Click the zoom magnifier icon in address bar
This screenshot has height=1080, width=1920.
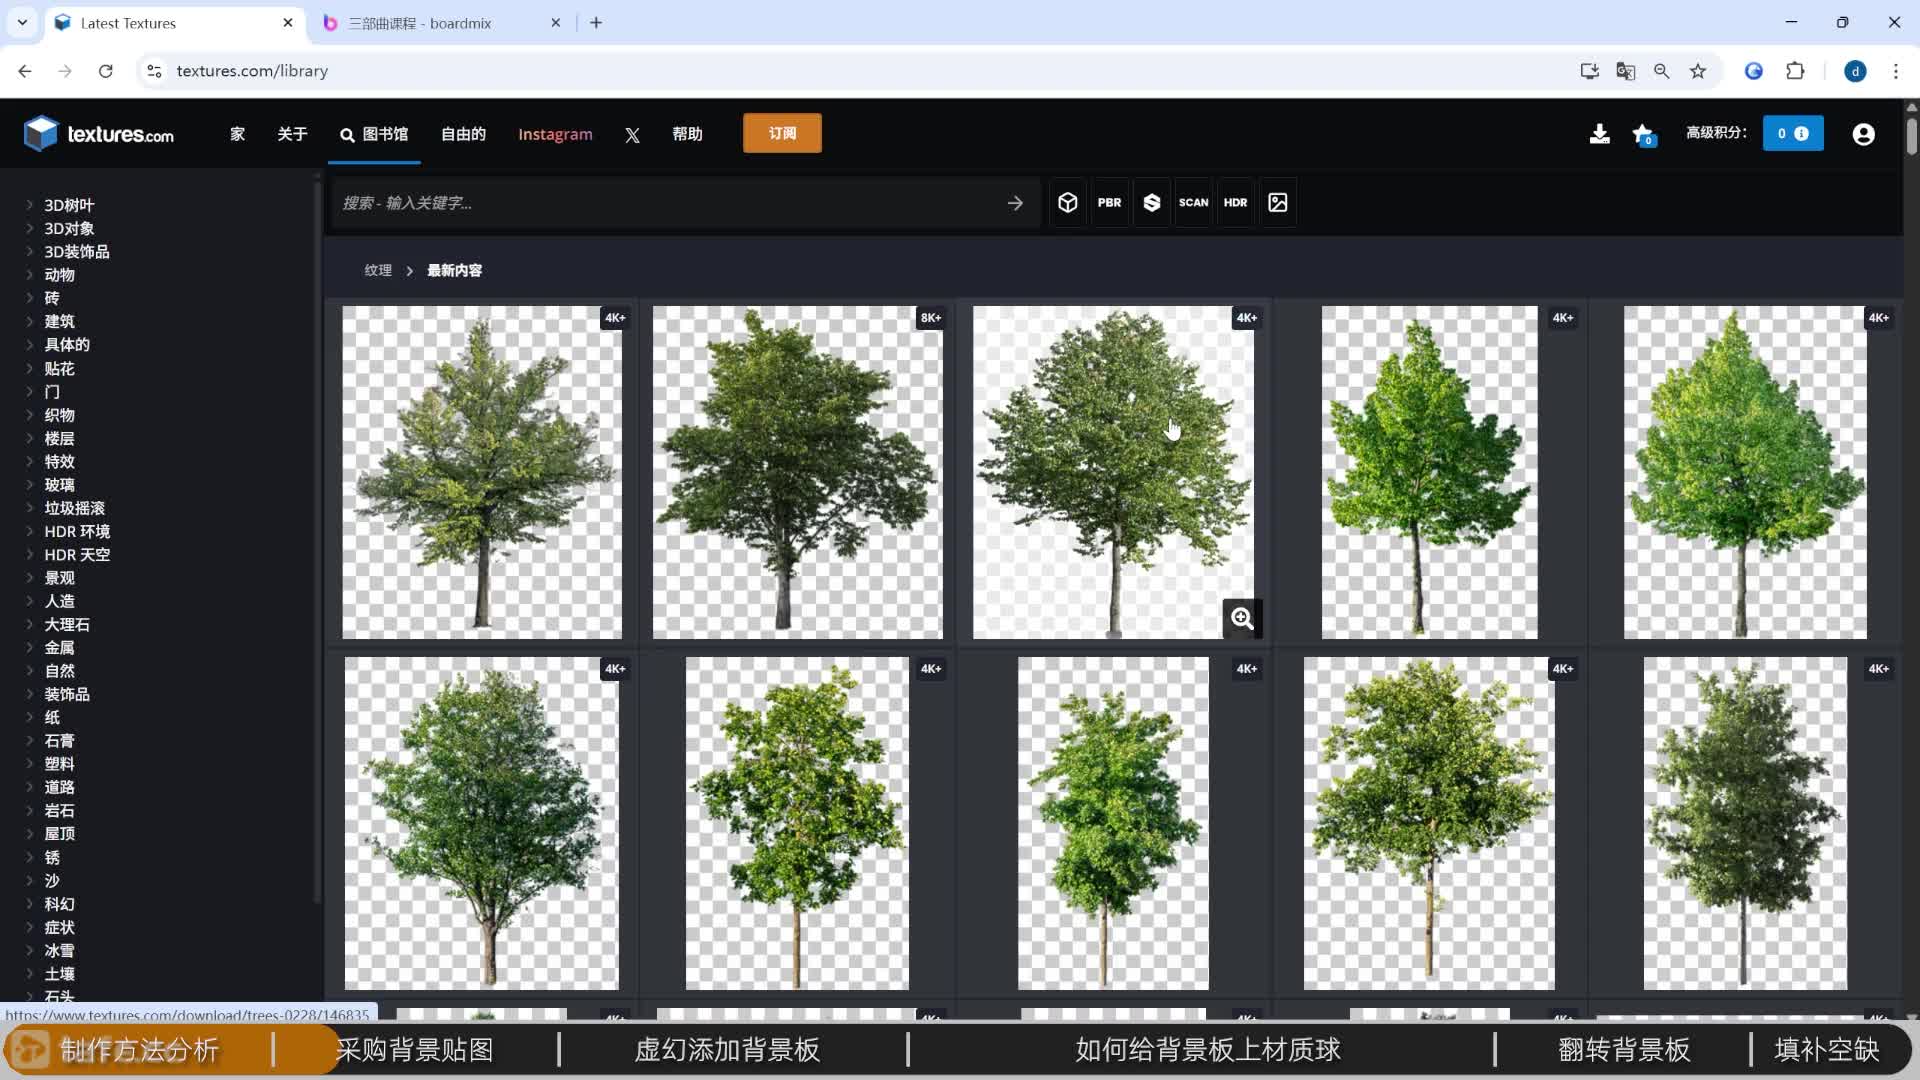(x=1662, y=71)
